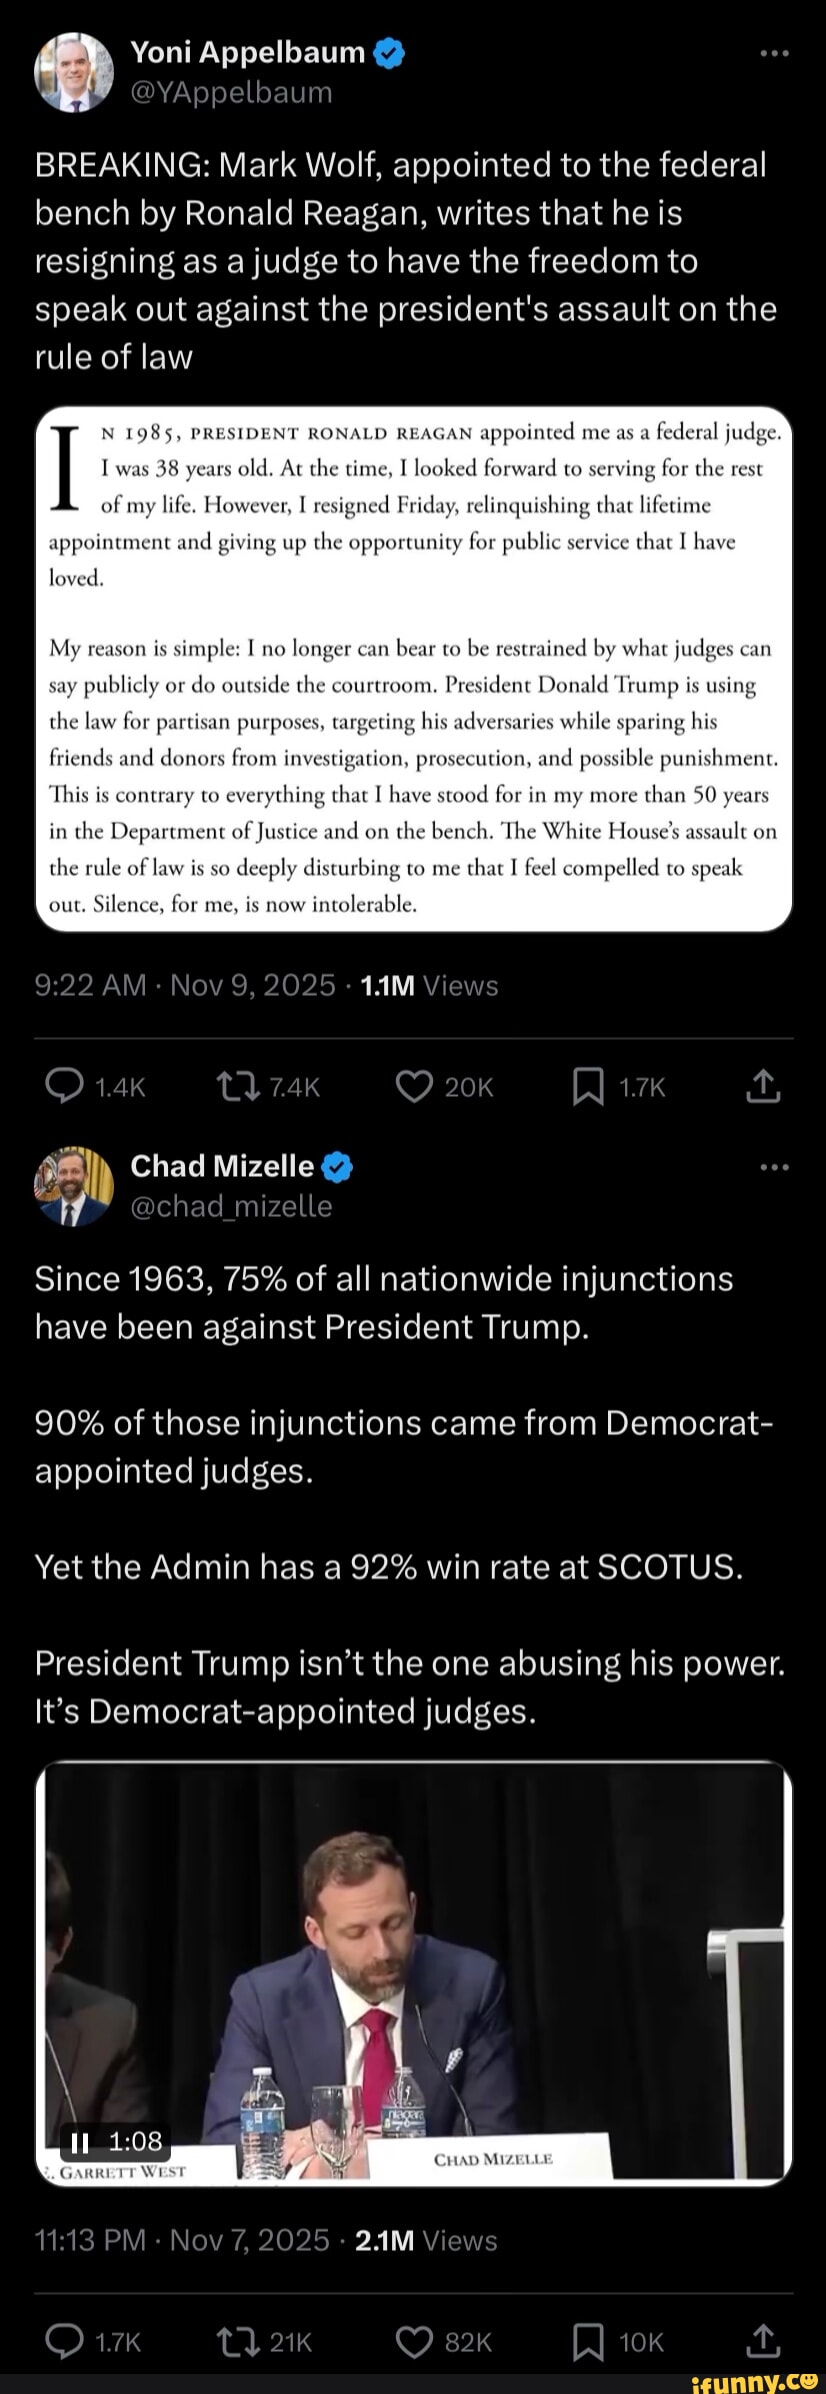The image size is (826, 2394).
Task: Visit the @chad_mizelle handle link
Action: pos(231,1207)
